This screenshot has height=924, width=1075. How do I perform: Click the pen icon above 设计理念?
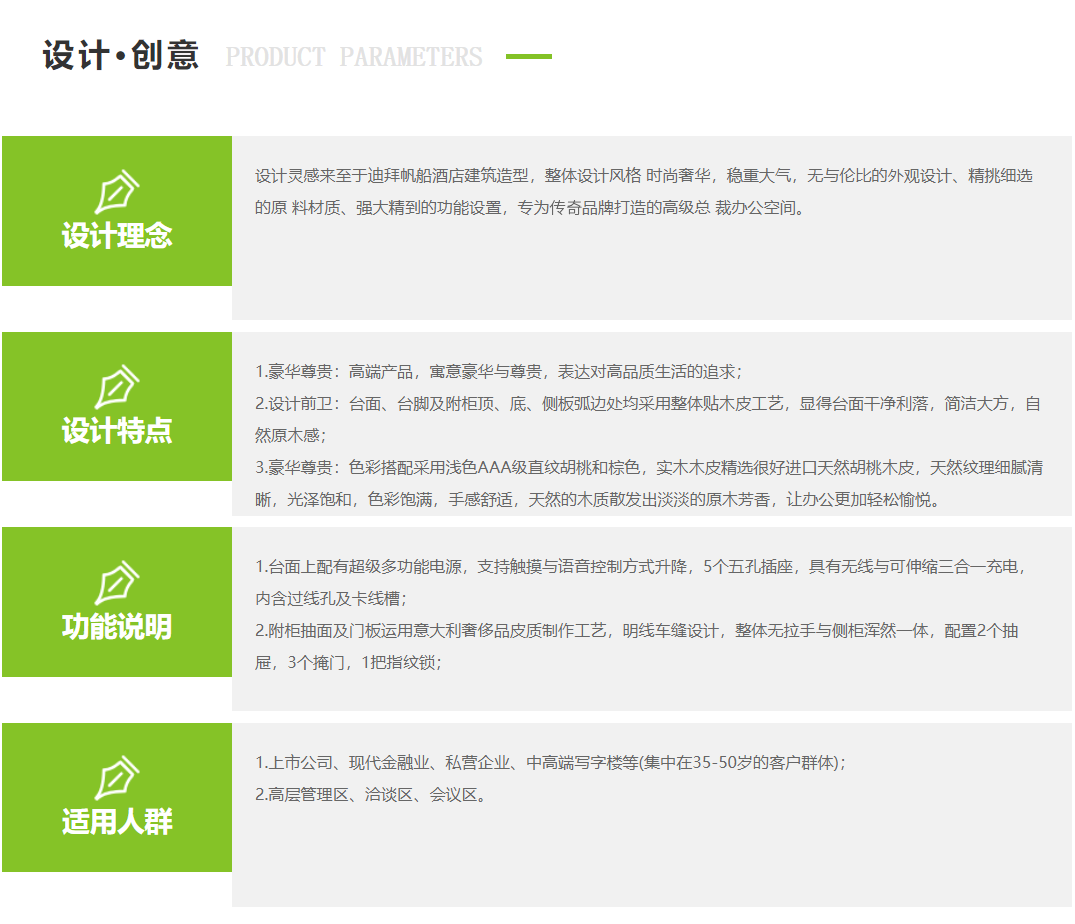tap(117, 191)
